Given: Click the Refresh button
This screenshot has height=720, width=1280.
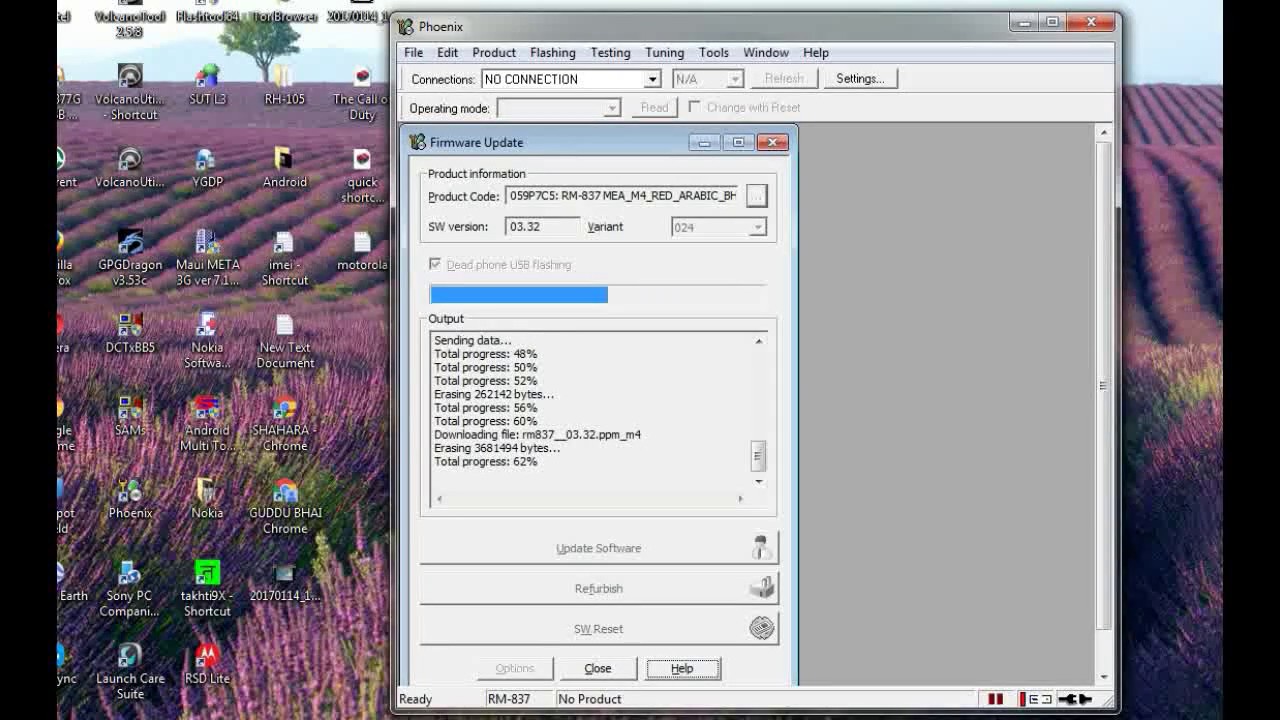Looking at the screenshot, I should click(x=784, y=78).
